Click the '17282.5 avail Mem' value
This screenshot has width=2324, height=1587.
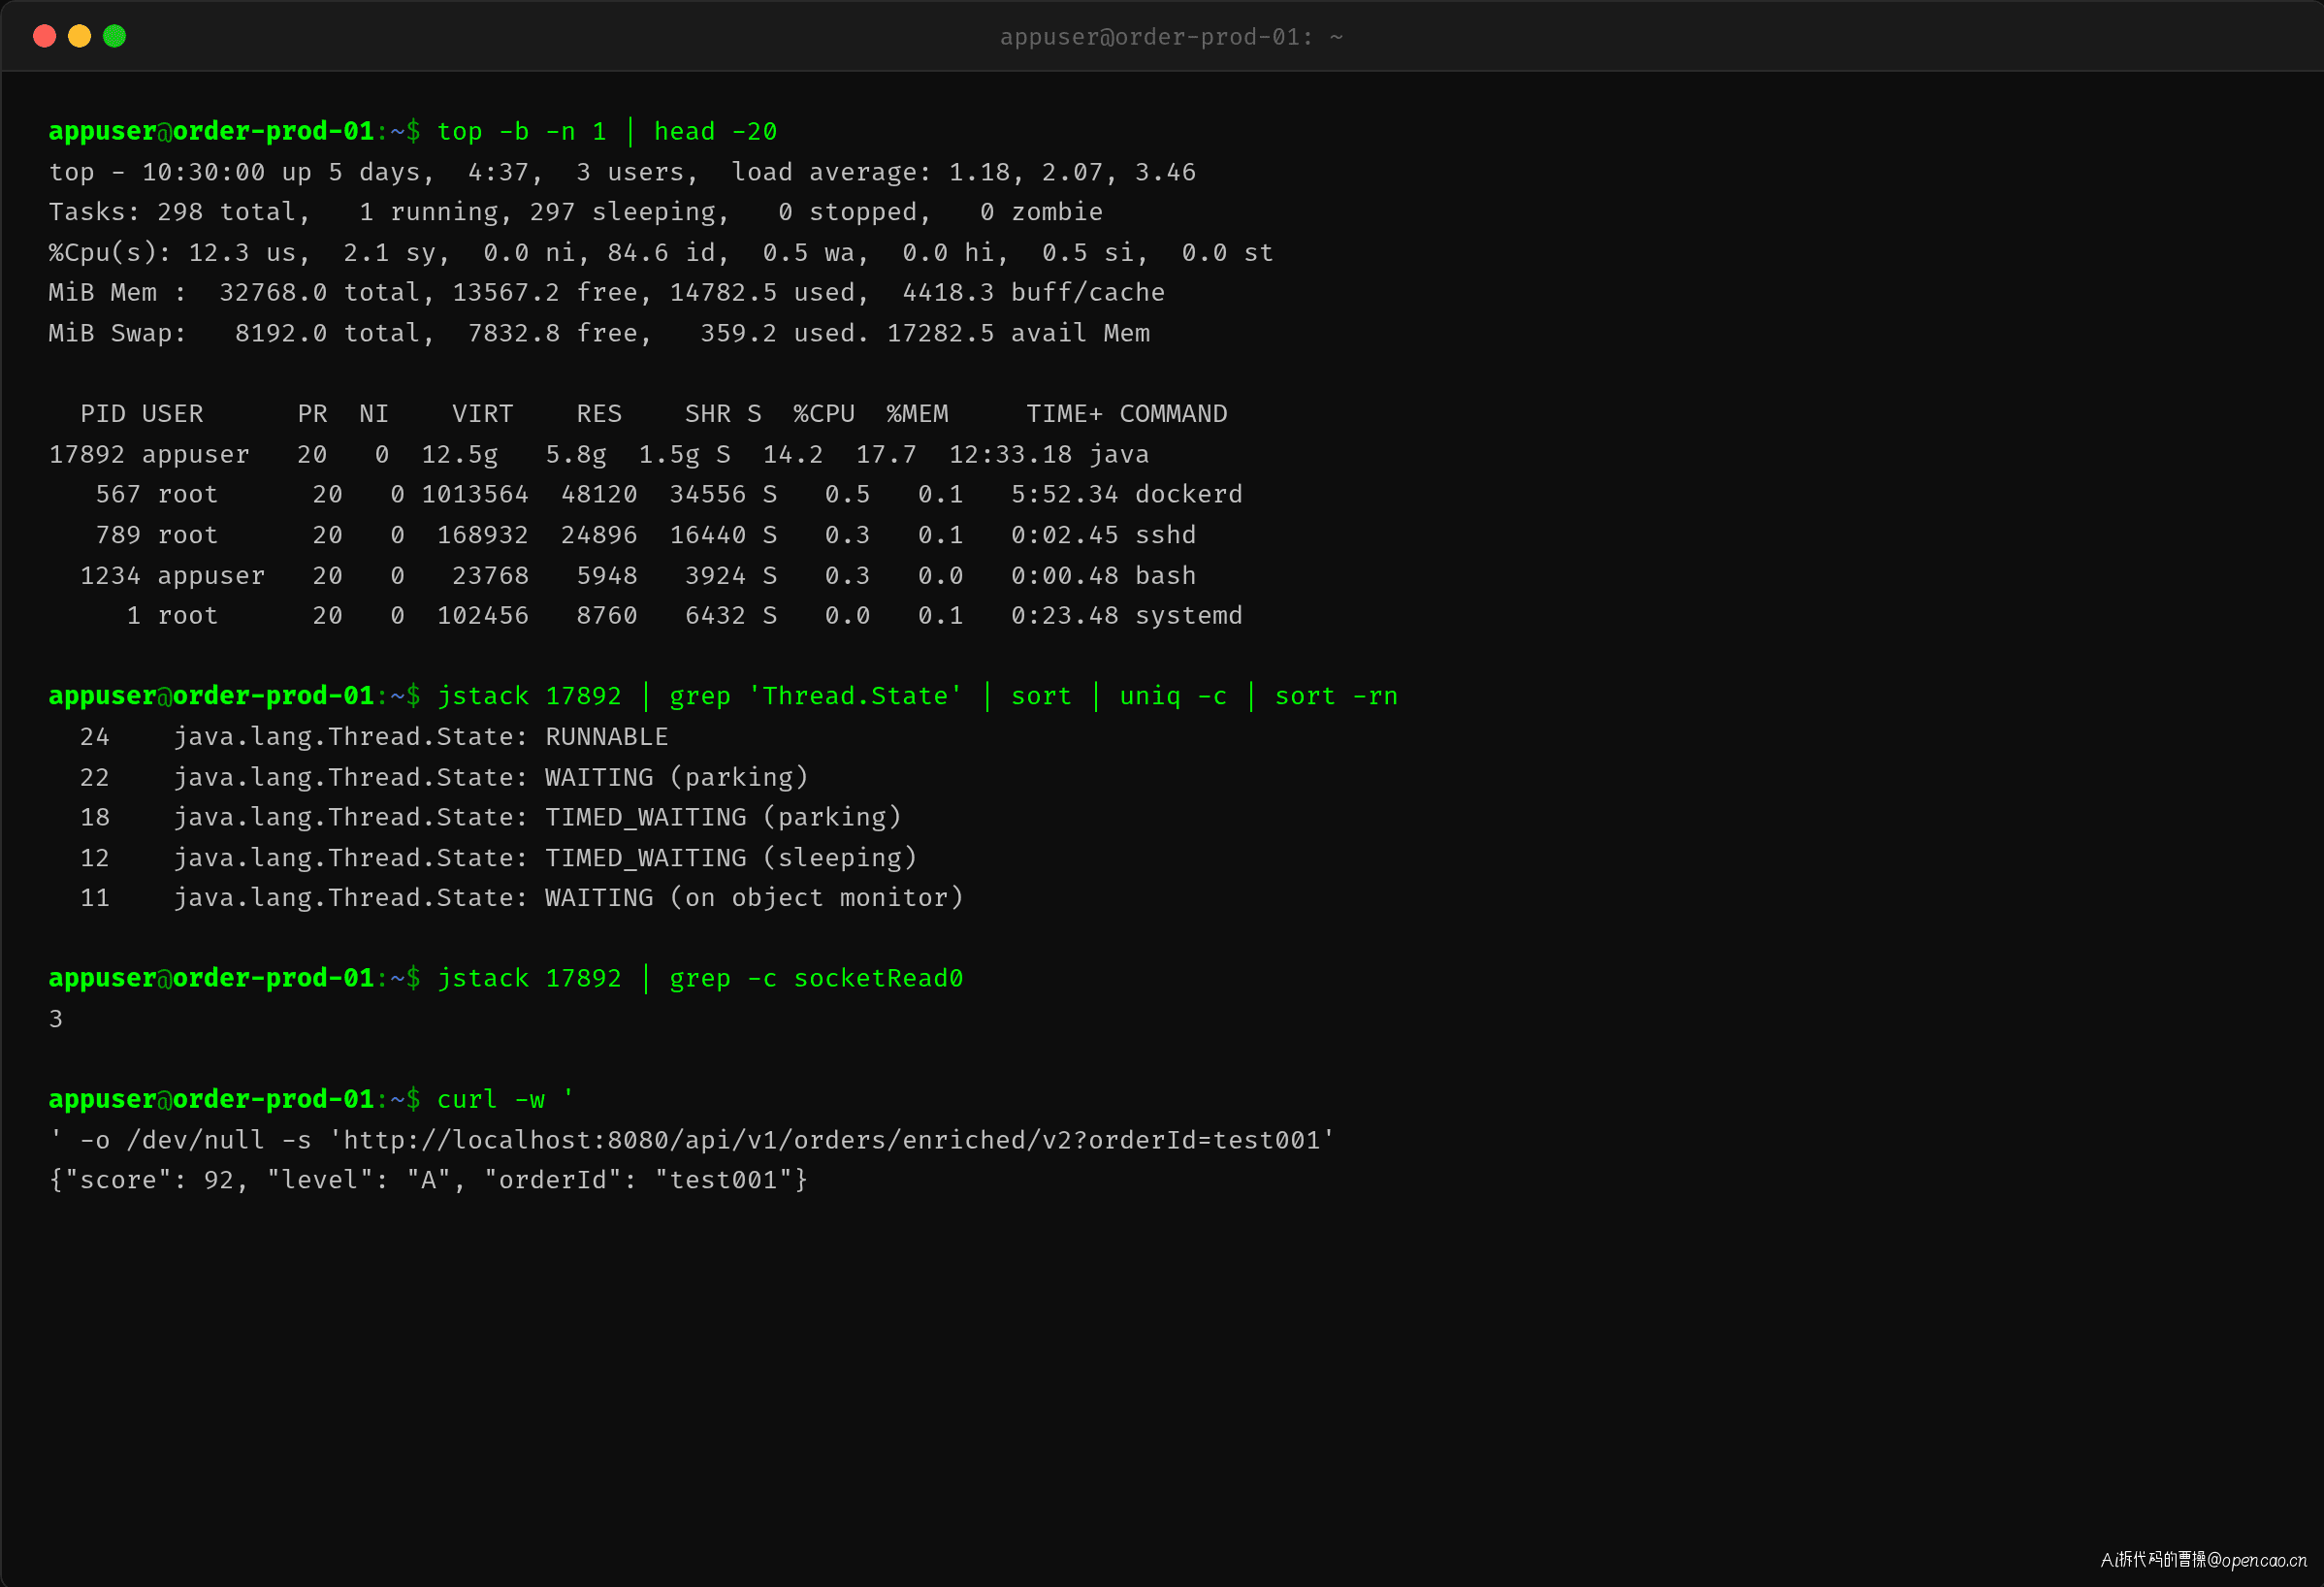[1018, 333]
